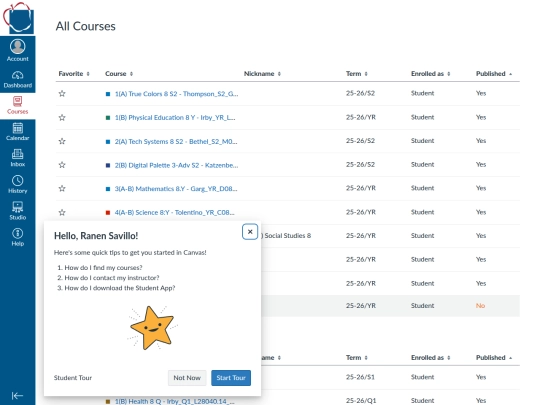
Task: Open the History panel
Action: 18,185
